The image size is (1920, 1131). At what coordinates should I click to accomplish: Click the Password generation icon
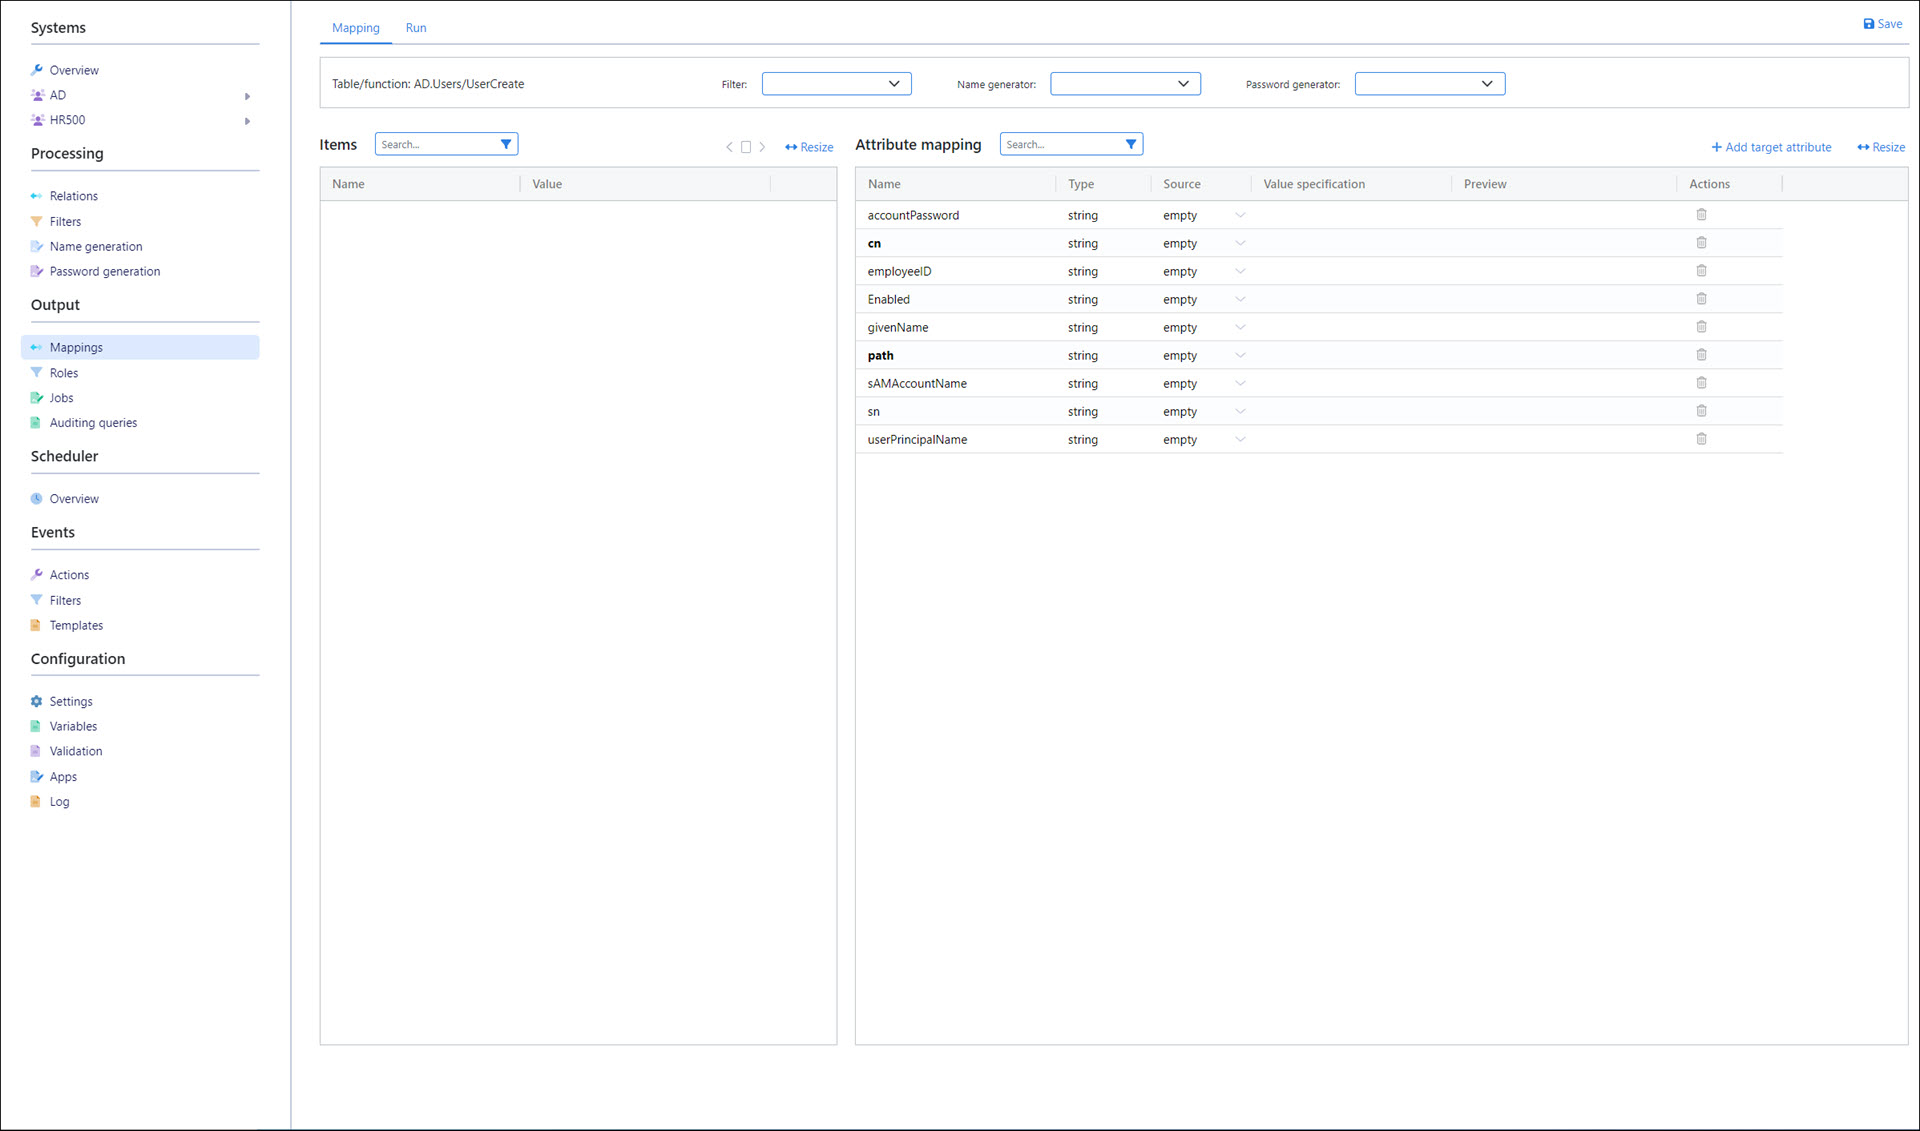[36, 271]
